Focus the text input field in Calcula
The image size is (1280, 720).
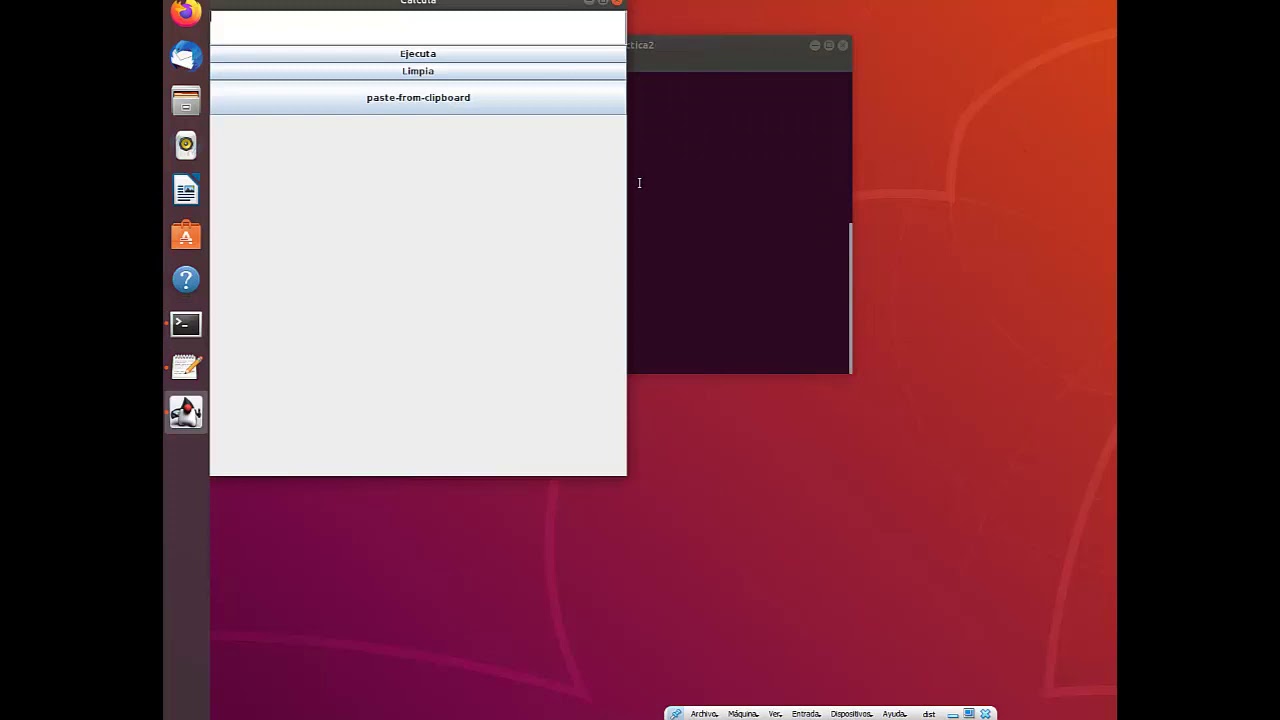(x=418, y=28)
